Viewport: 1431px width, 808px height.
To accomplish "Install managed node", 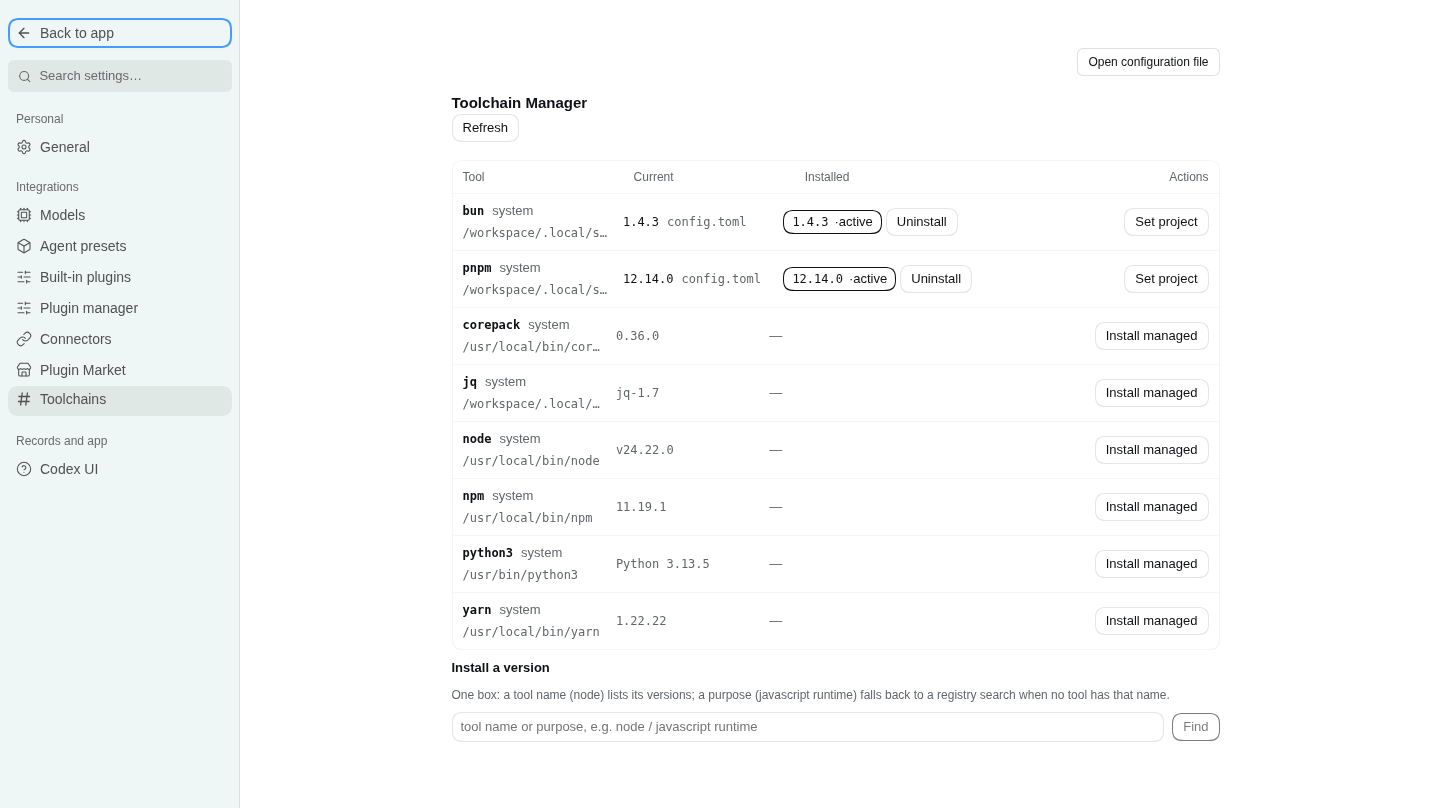I will 1152,450.
